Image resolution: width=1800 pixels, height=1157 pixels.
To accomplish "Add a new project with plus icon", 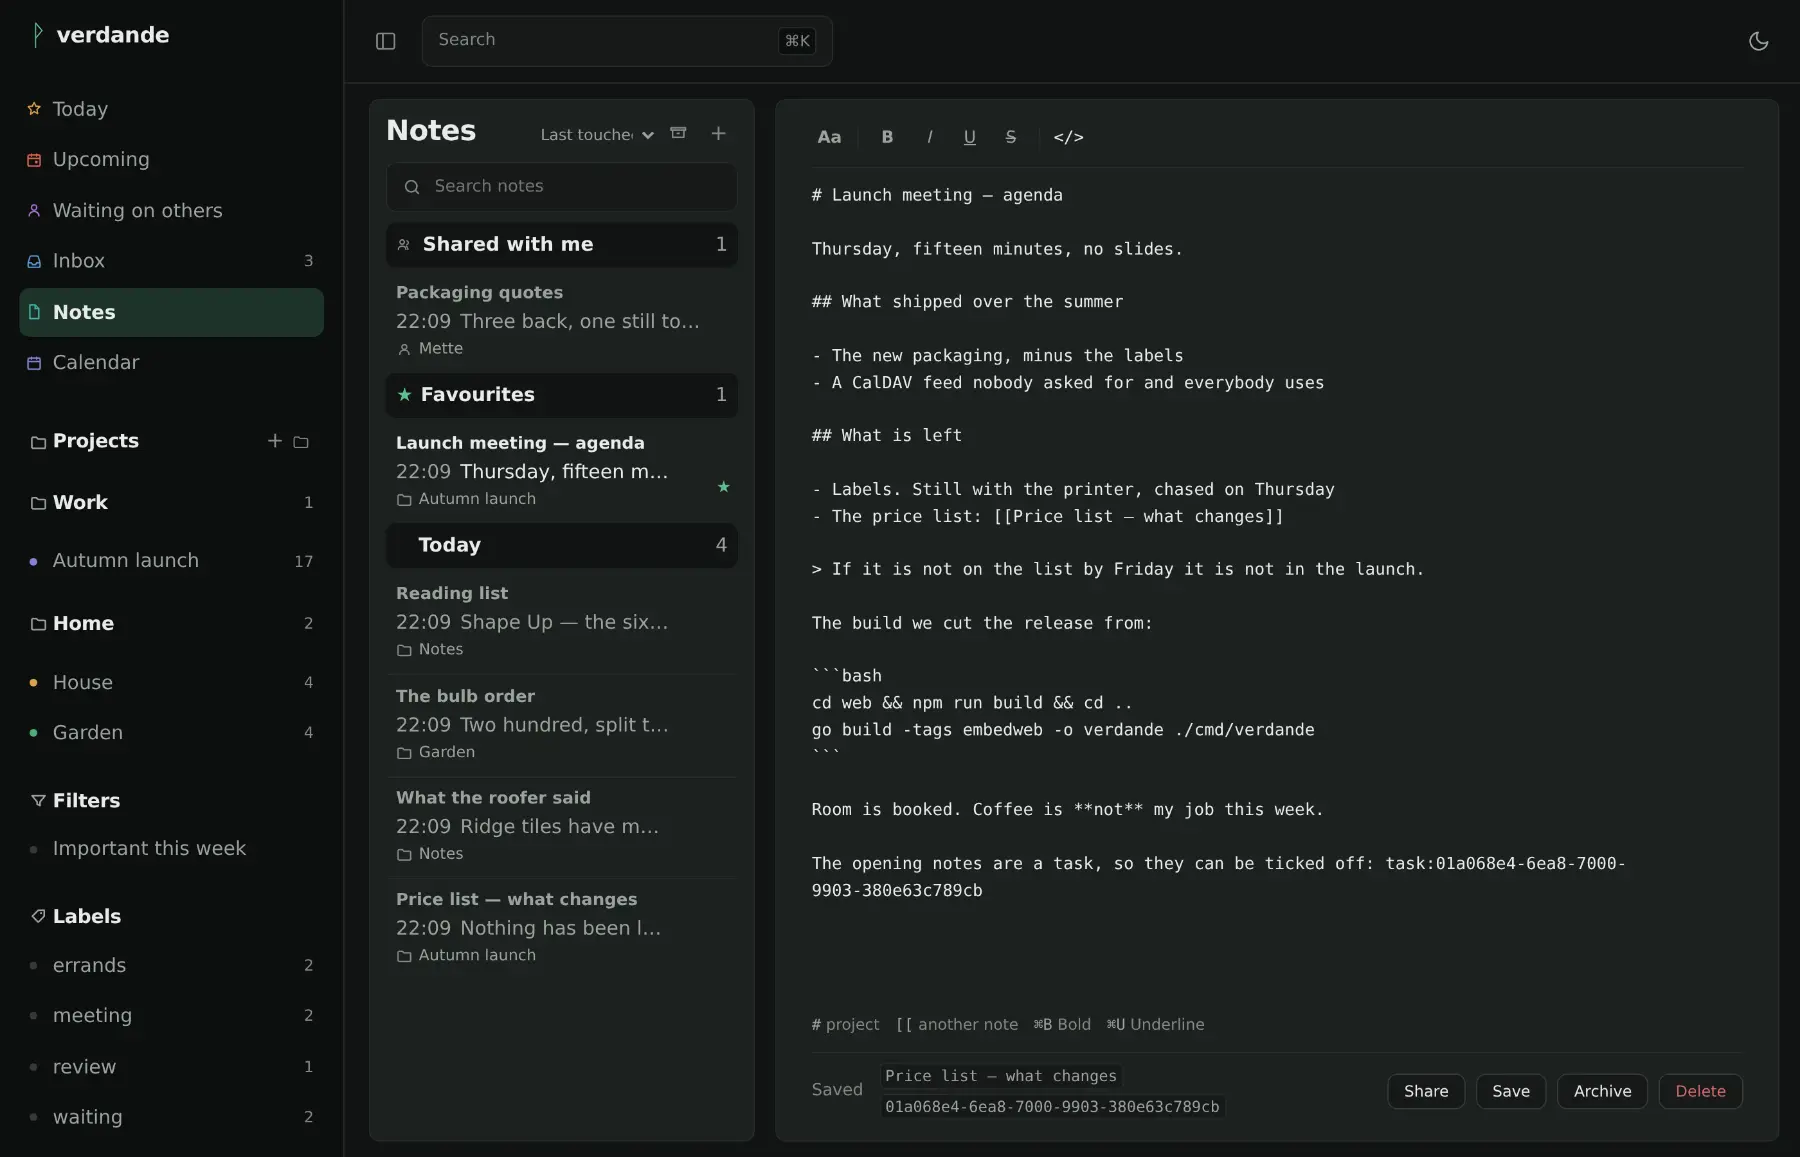I will point(275,440).
